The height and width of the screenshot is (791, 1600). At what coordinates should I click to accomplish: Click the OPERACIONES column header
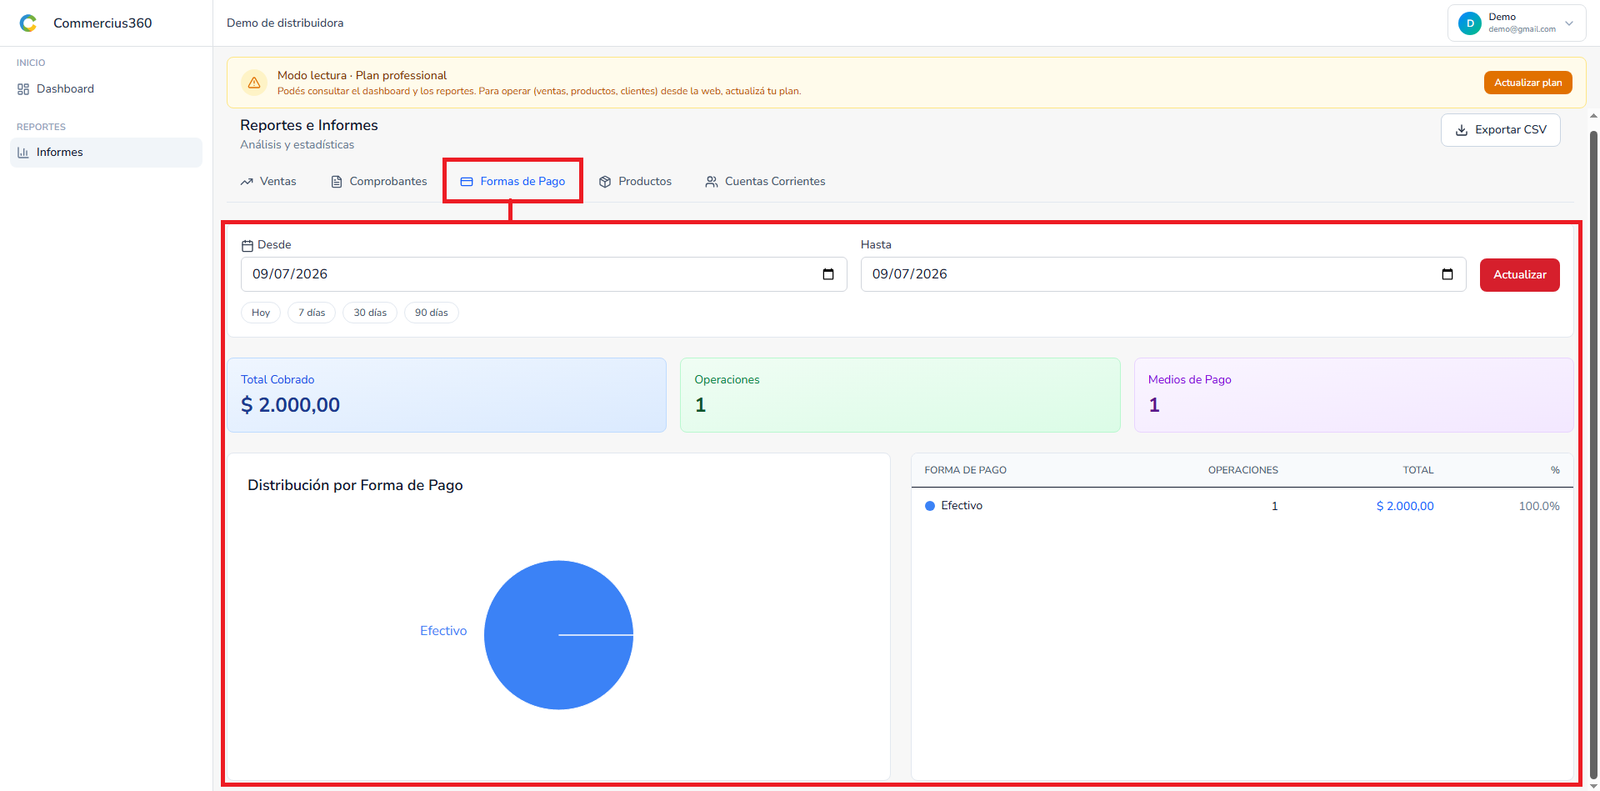pos(1243,470)
